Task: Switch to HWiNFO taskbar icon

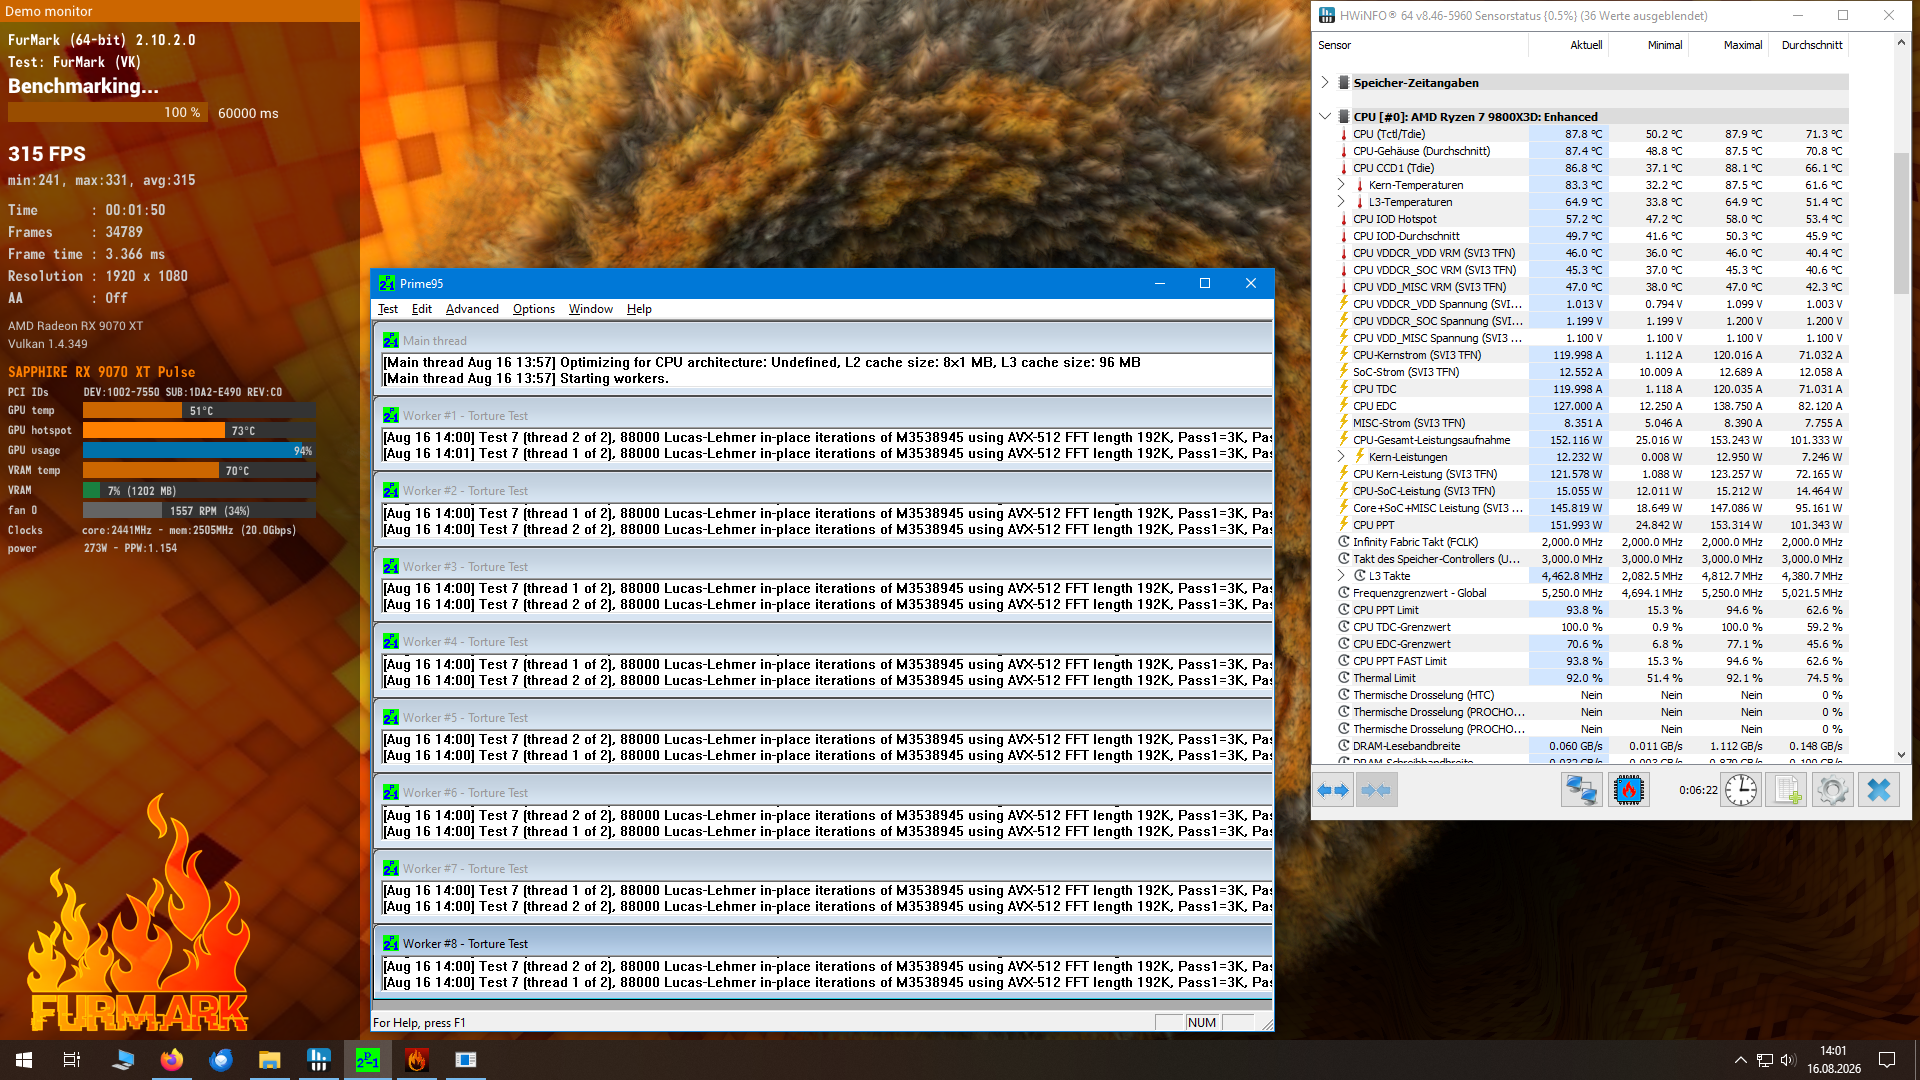Action: [x=319, y=1060]
